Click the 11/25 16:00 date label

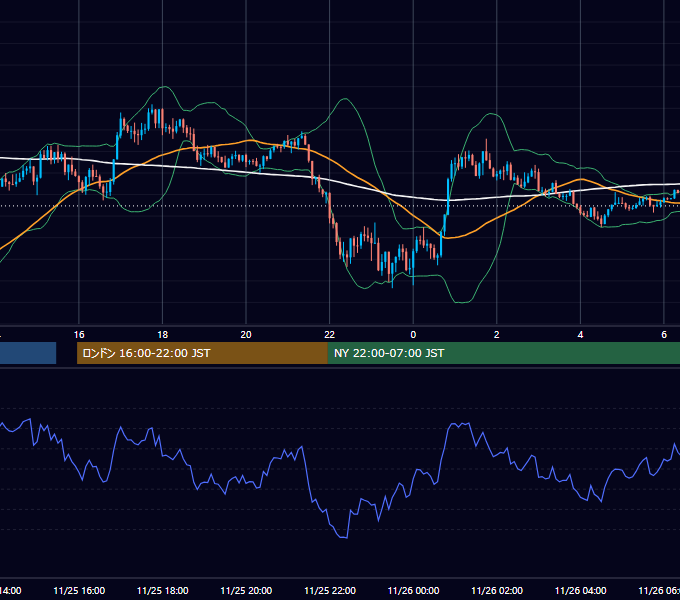click(79, 590)
